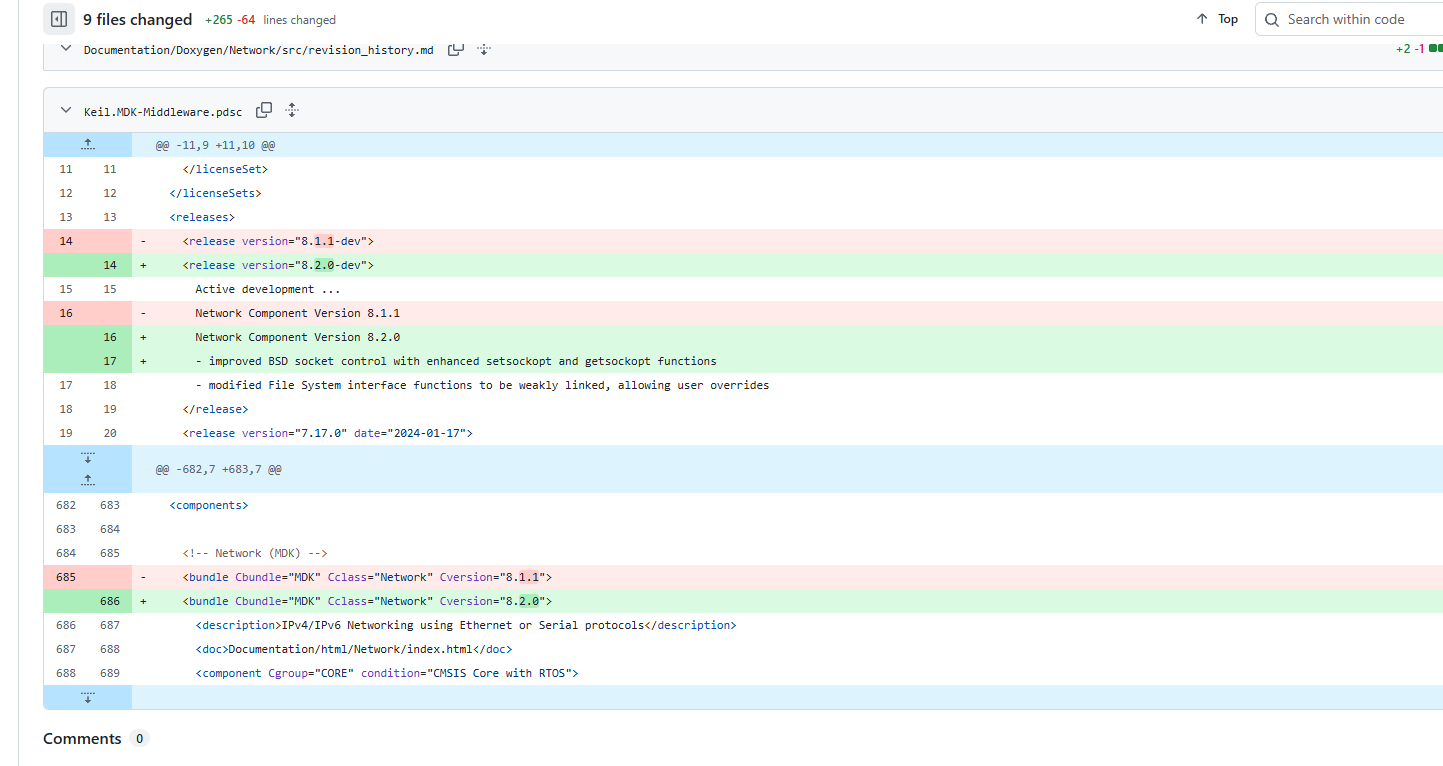This screenshot has height=766, width=1443.
Task: Click line number 16 on the removed Version 8.1.1 row
Action: [66, 313]
